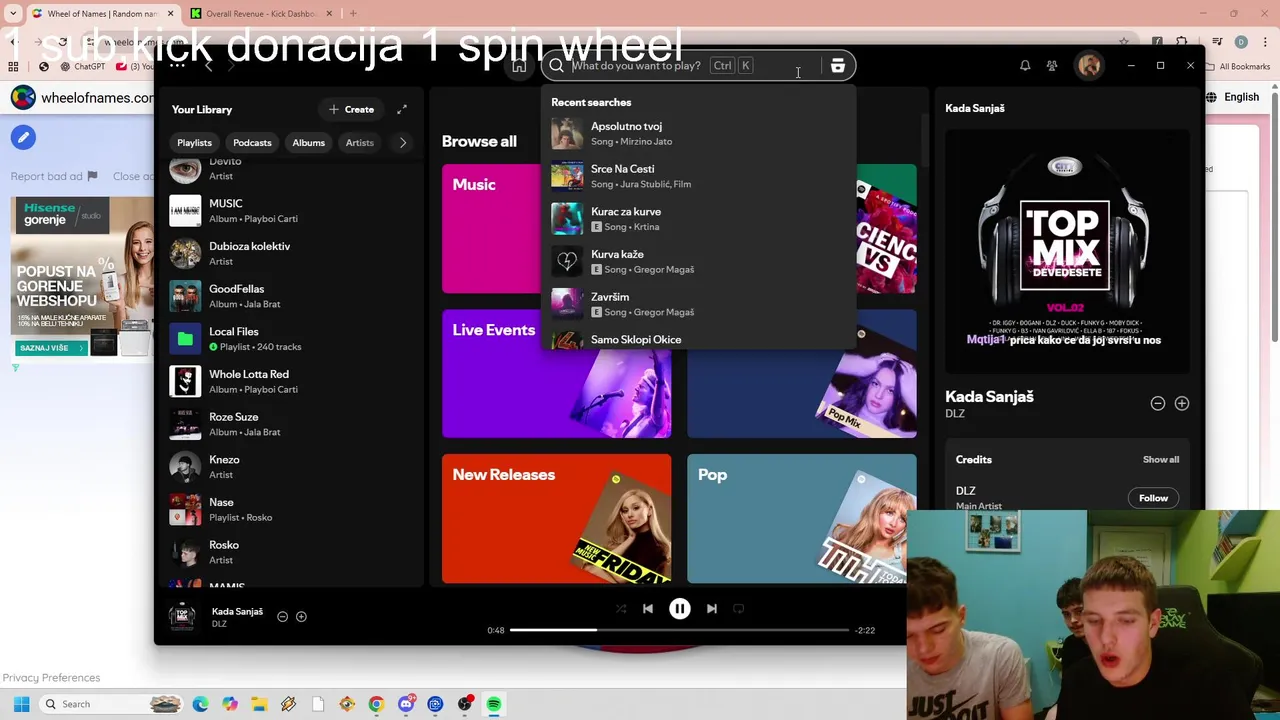The width and height of the screenshot is (1280, 720).
Task: Pause the current track
Action: click(679, 608)
